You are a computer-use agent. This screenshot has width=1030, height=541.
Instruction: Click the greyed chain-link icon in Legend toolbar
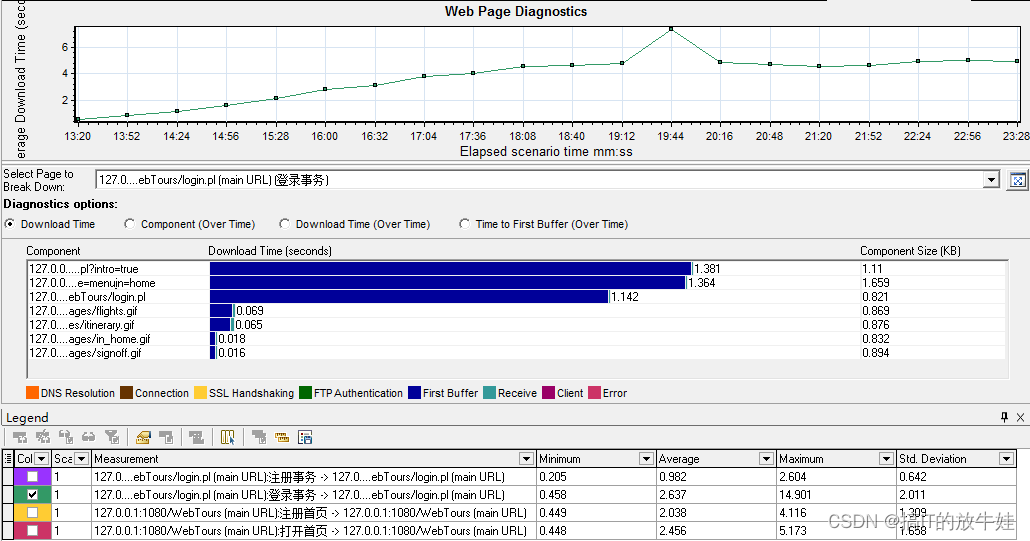tap(89, 437)
